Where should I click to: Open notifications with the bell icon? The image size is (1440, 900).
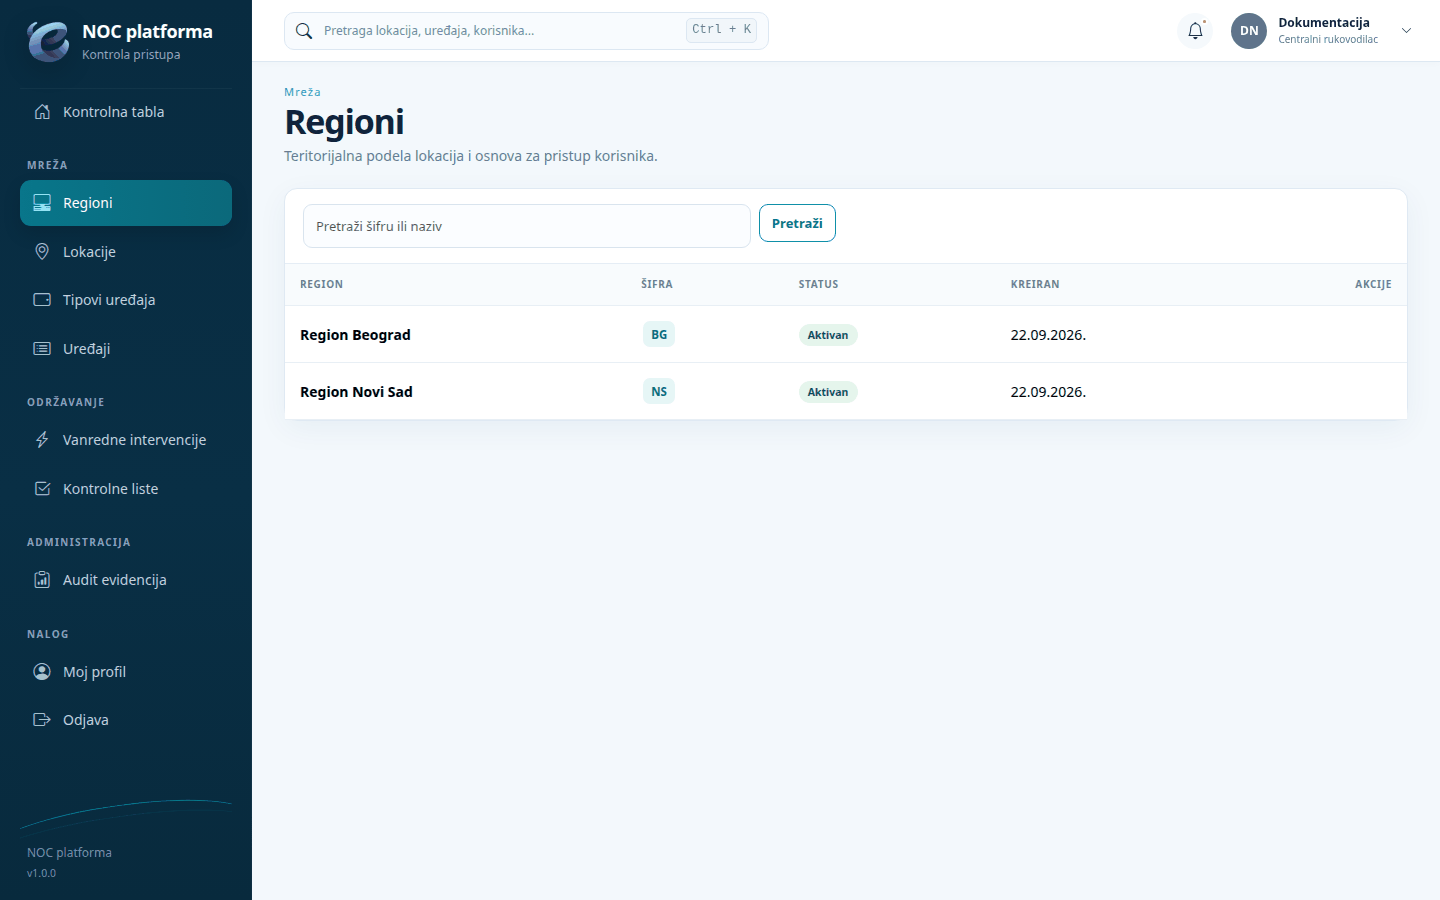point(1195,31)
